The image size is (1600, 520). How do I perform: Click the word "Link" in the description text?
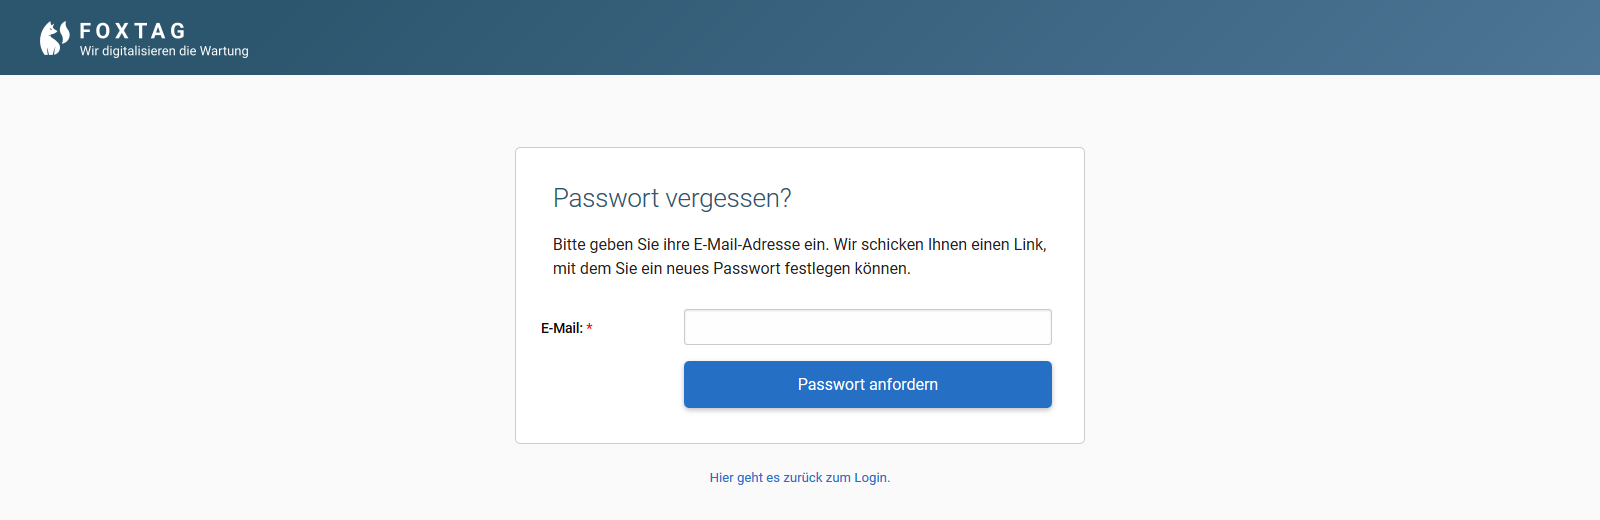tap(1029, 244)
